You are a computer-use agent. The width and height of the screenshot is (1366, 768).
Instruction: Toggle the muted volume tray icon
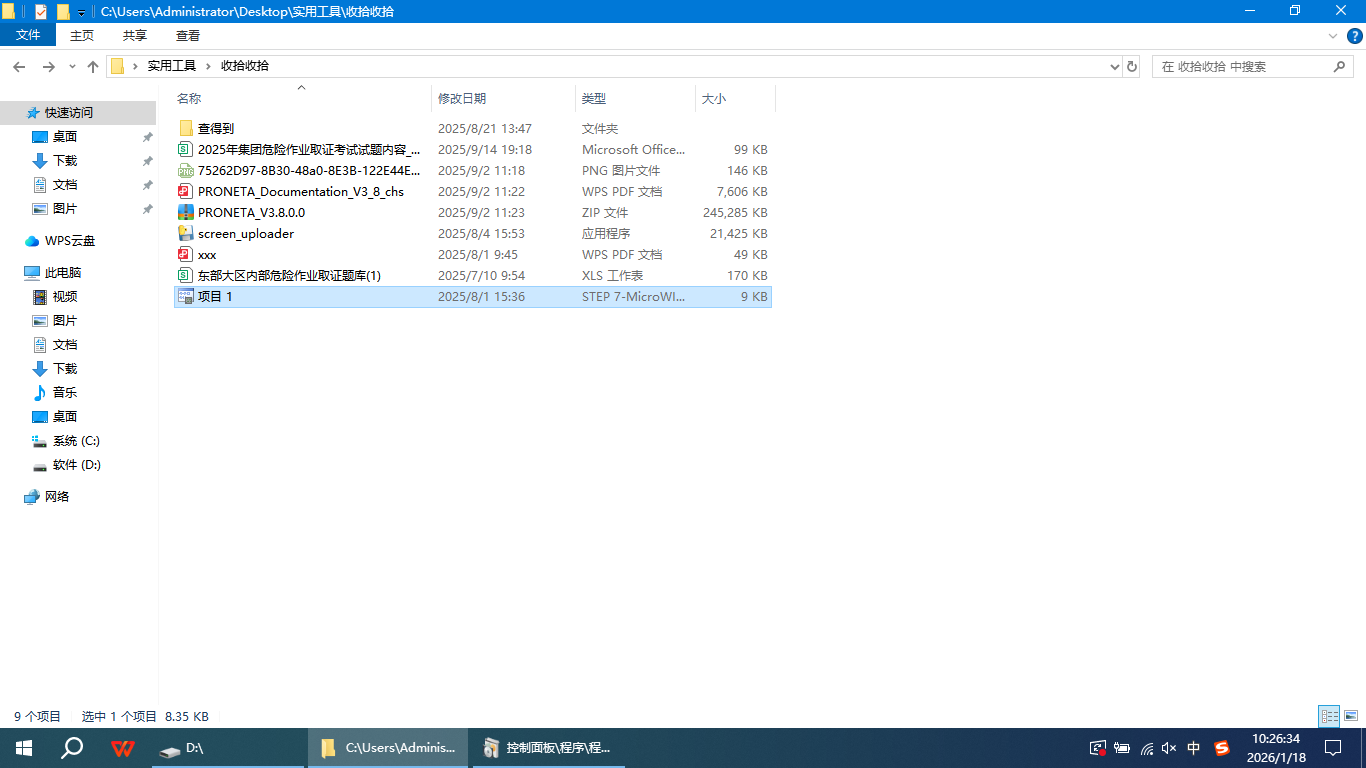[x=1169, y=748]
